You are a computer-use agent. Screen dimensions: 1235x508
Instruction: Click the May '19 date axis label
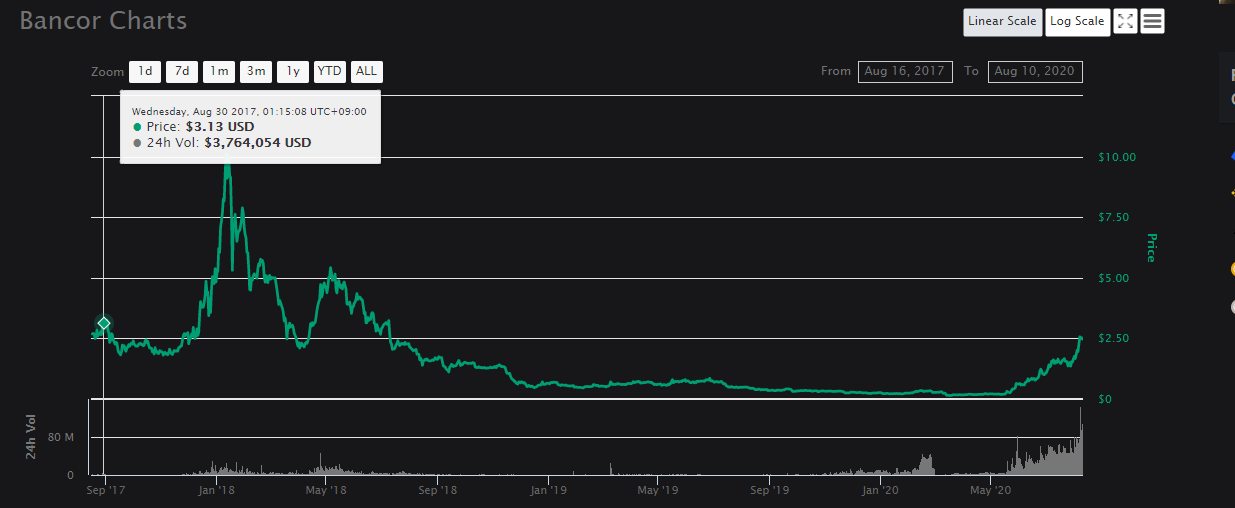(x=658, y=490)
